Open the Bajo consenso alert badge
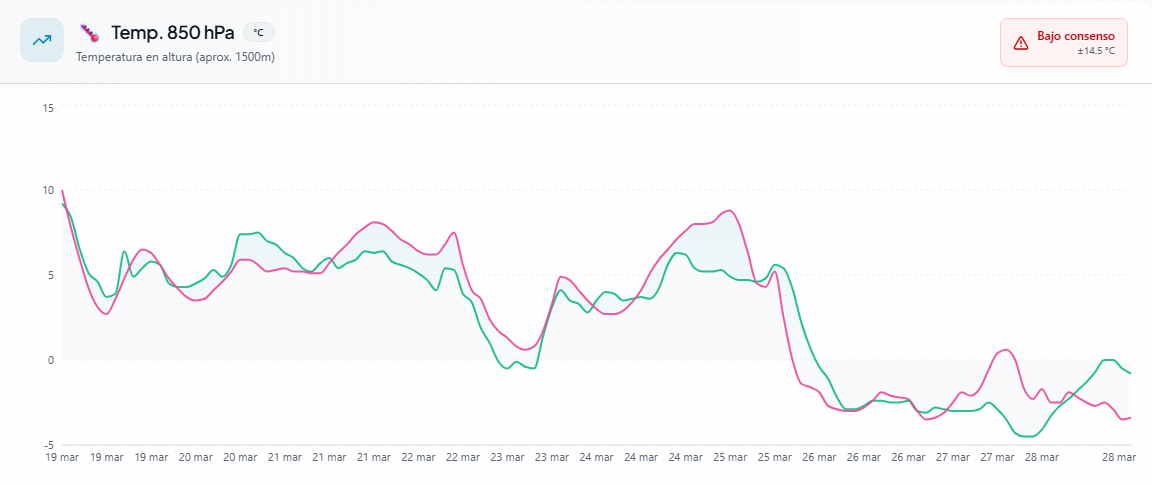The width and height of the screenshot is (1152, 484). 1063,42
